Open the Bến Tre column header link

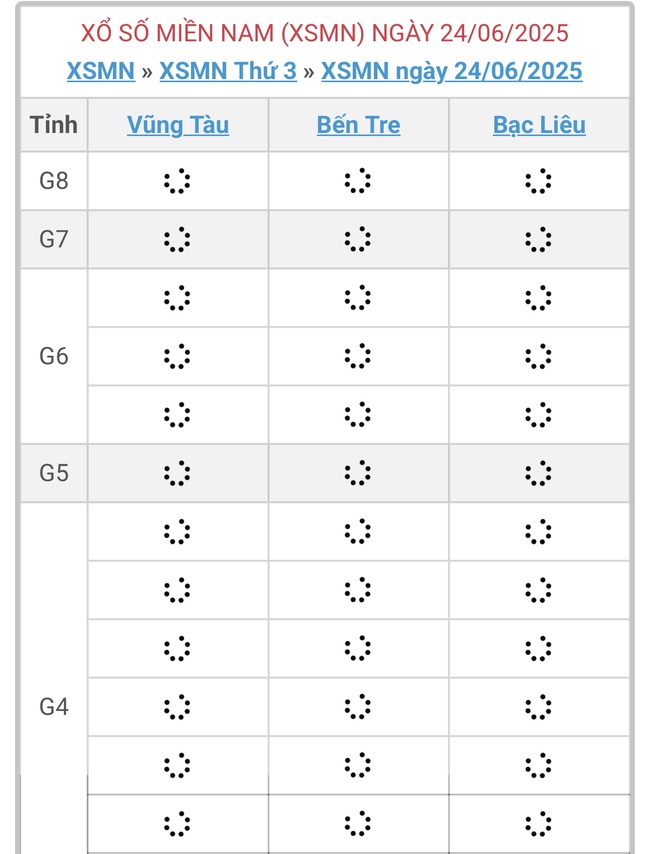pyautogui.click(x=358, y=125)
